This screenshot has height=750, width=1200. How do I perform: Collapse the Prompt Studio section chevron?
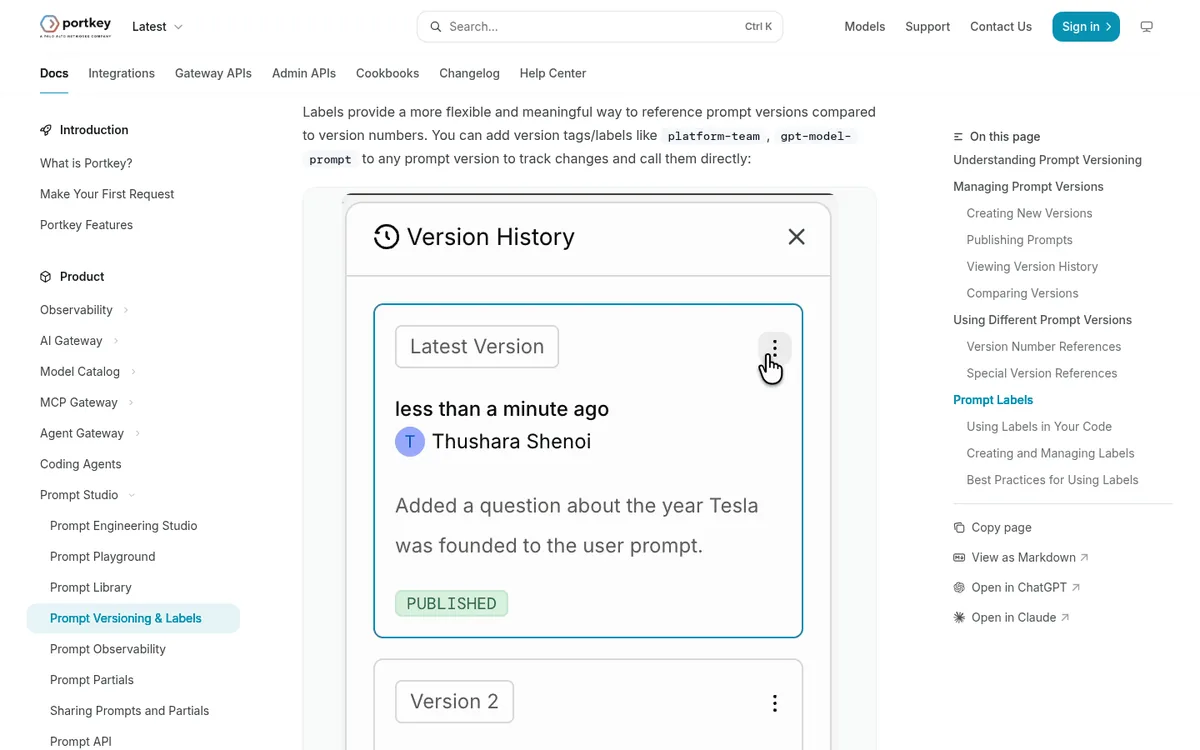click(x=132, y=495)
